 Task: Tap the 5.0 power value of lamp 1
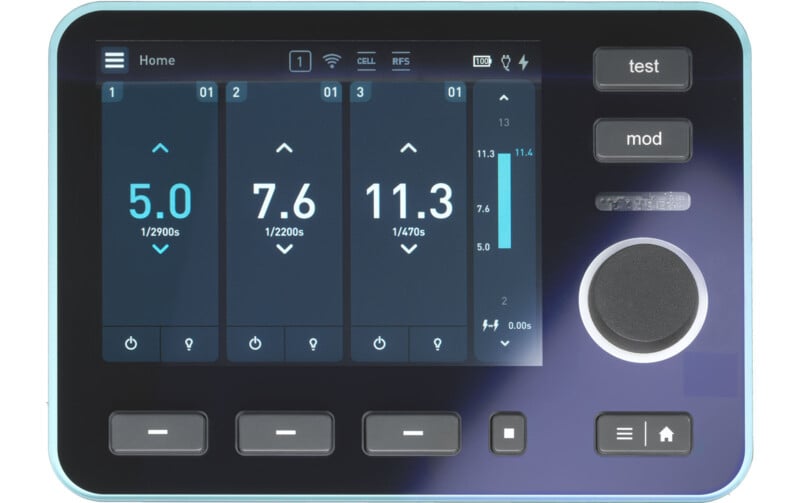pos(160,201)
